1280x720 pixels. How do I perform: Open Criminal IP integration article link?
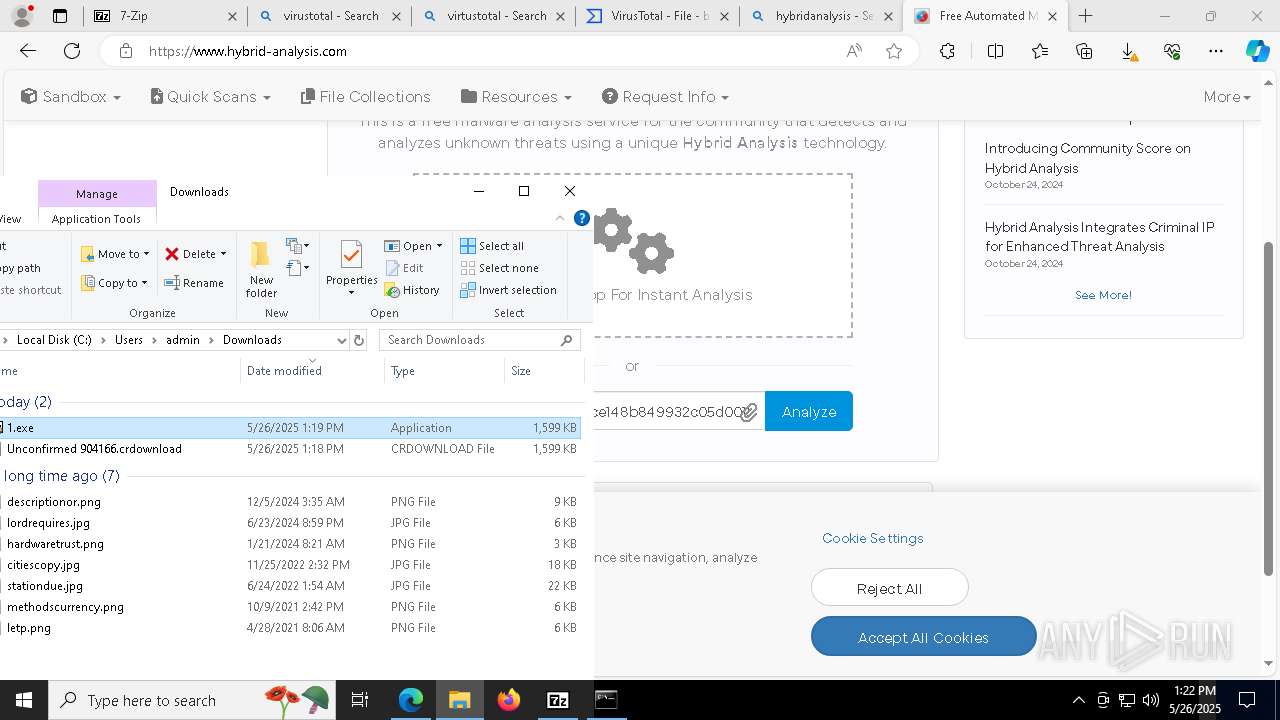pos(1099,237)
